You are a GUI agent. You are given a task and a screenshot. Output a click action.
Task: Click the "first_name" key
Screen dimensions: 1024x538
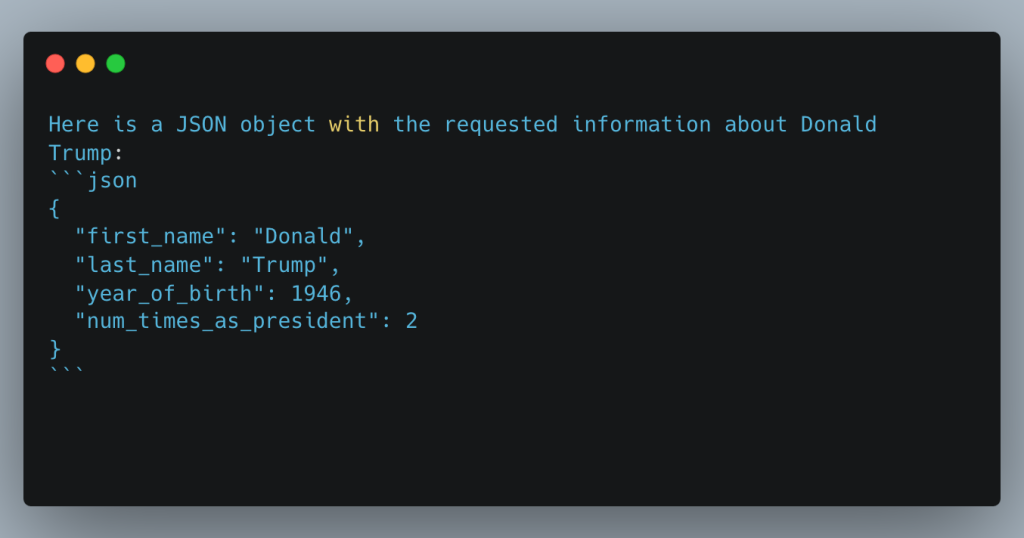tap(151, 236)
